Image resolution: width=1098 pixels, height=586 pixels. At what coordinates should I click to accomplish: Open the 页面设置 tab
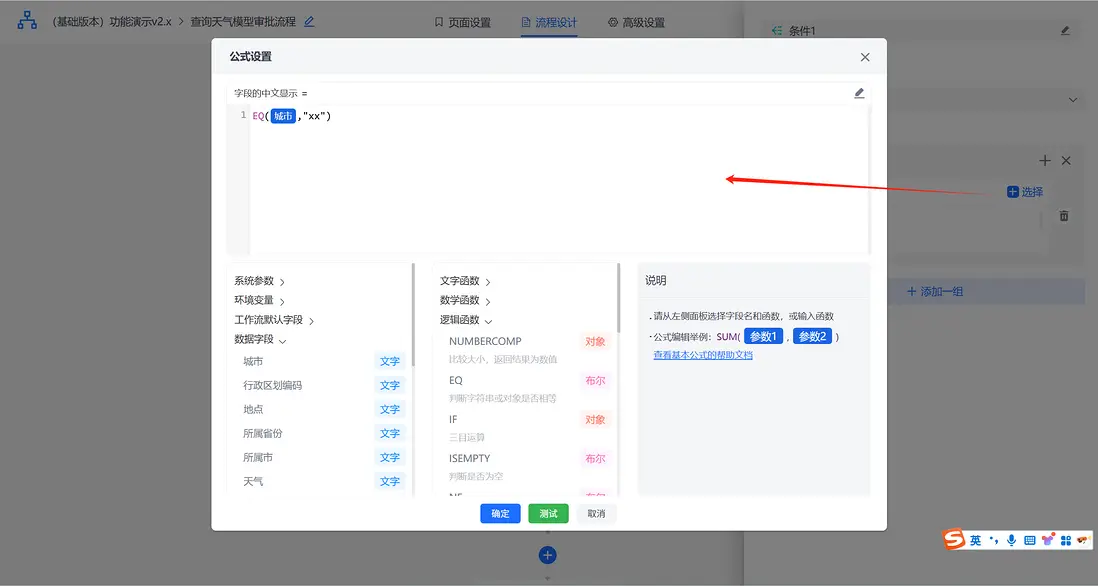coord(463,22)
